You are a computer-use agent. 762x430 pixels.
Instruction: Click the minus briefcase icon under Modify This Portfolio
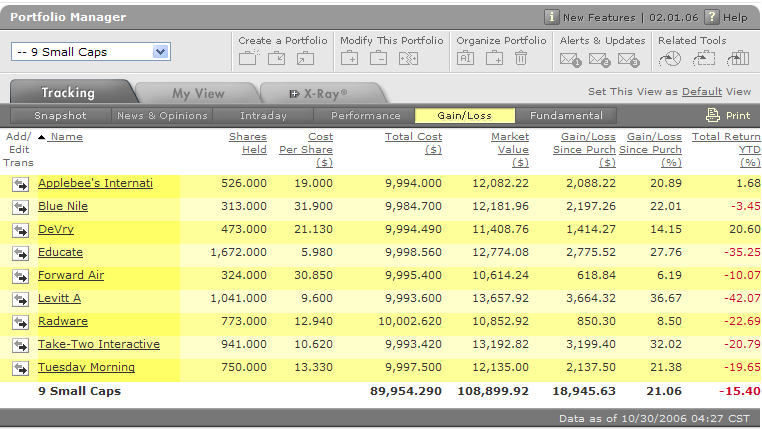(x=378, y=59)
